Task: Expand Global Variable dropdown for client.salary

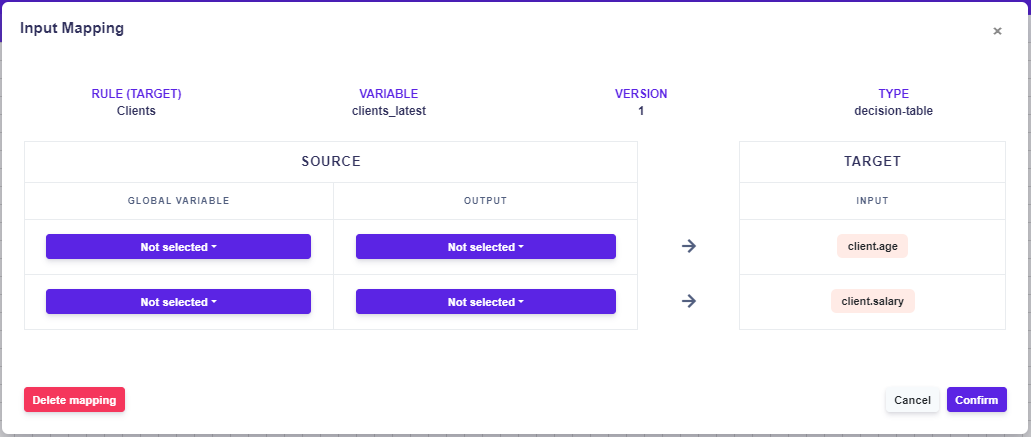Action: (x=178, y=302)
